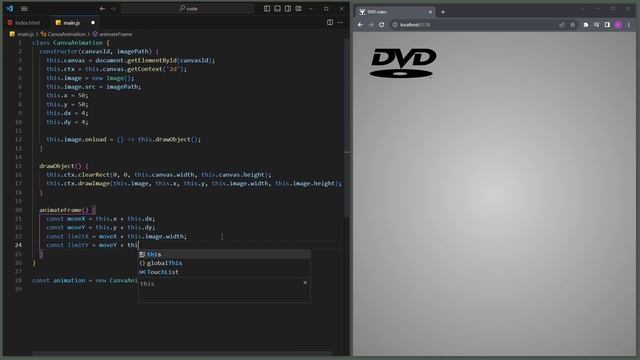Split the editor to the right
The height and width of the screenshot is (360, 640).
coord(330,22)
